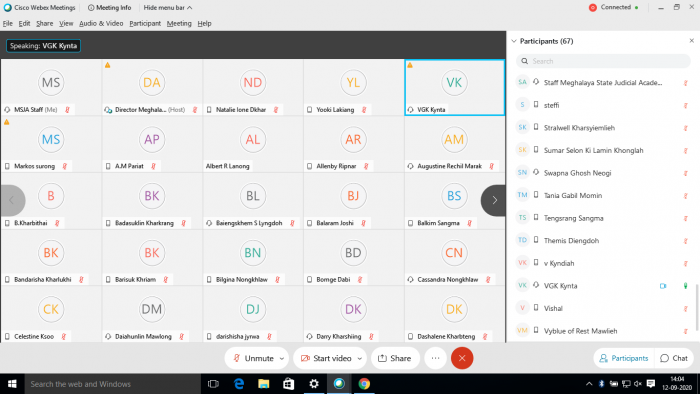This screenshot has height=394, width=700.
Task: Click muted mic icon on MSJA Staff tile
Action: (x=67, y=109)
